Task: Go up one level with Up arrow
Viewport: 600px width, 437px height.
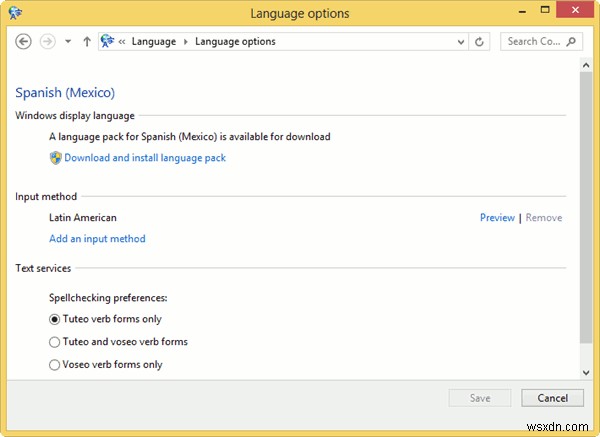Action: (x=87, y=41)
